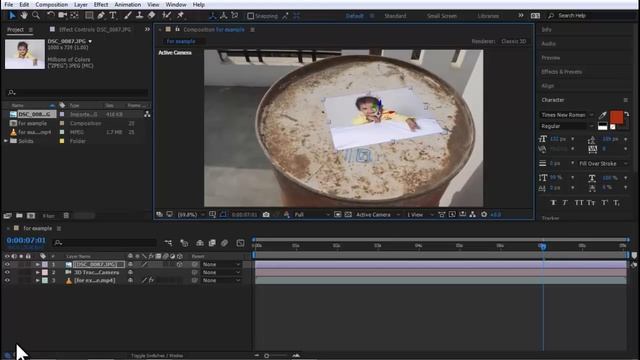Focus the Project panel search field
This screenshot has height=360, width=640.
pyautogui.click(x=78, y=93)
